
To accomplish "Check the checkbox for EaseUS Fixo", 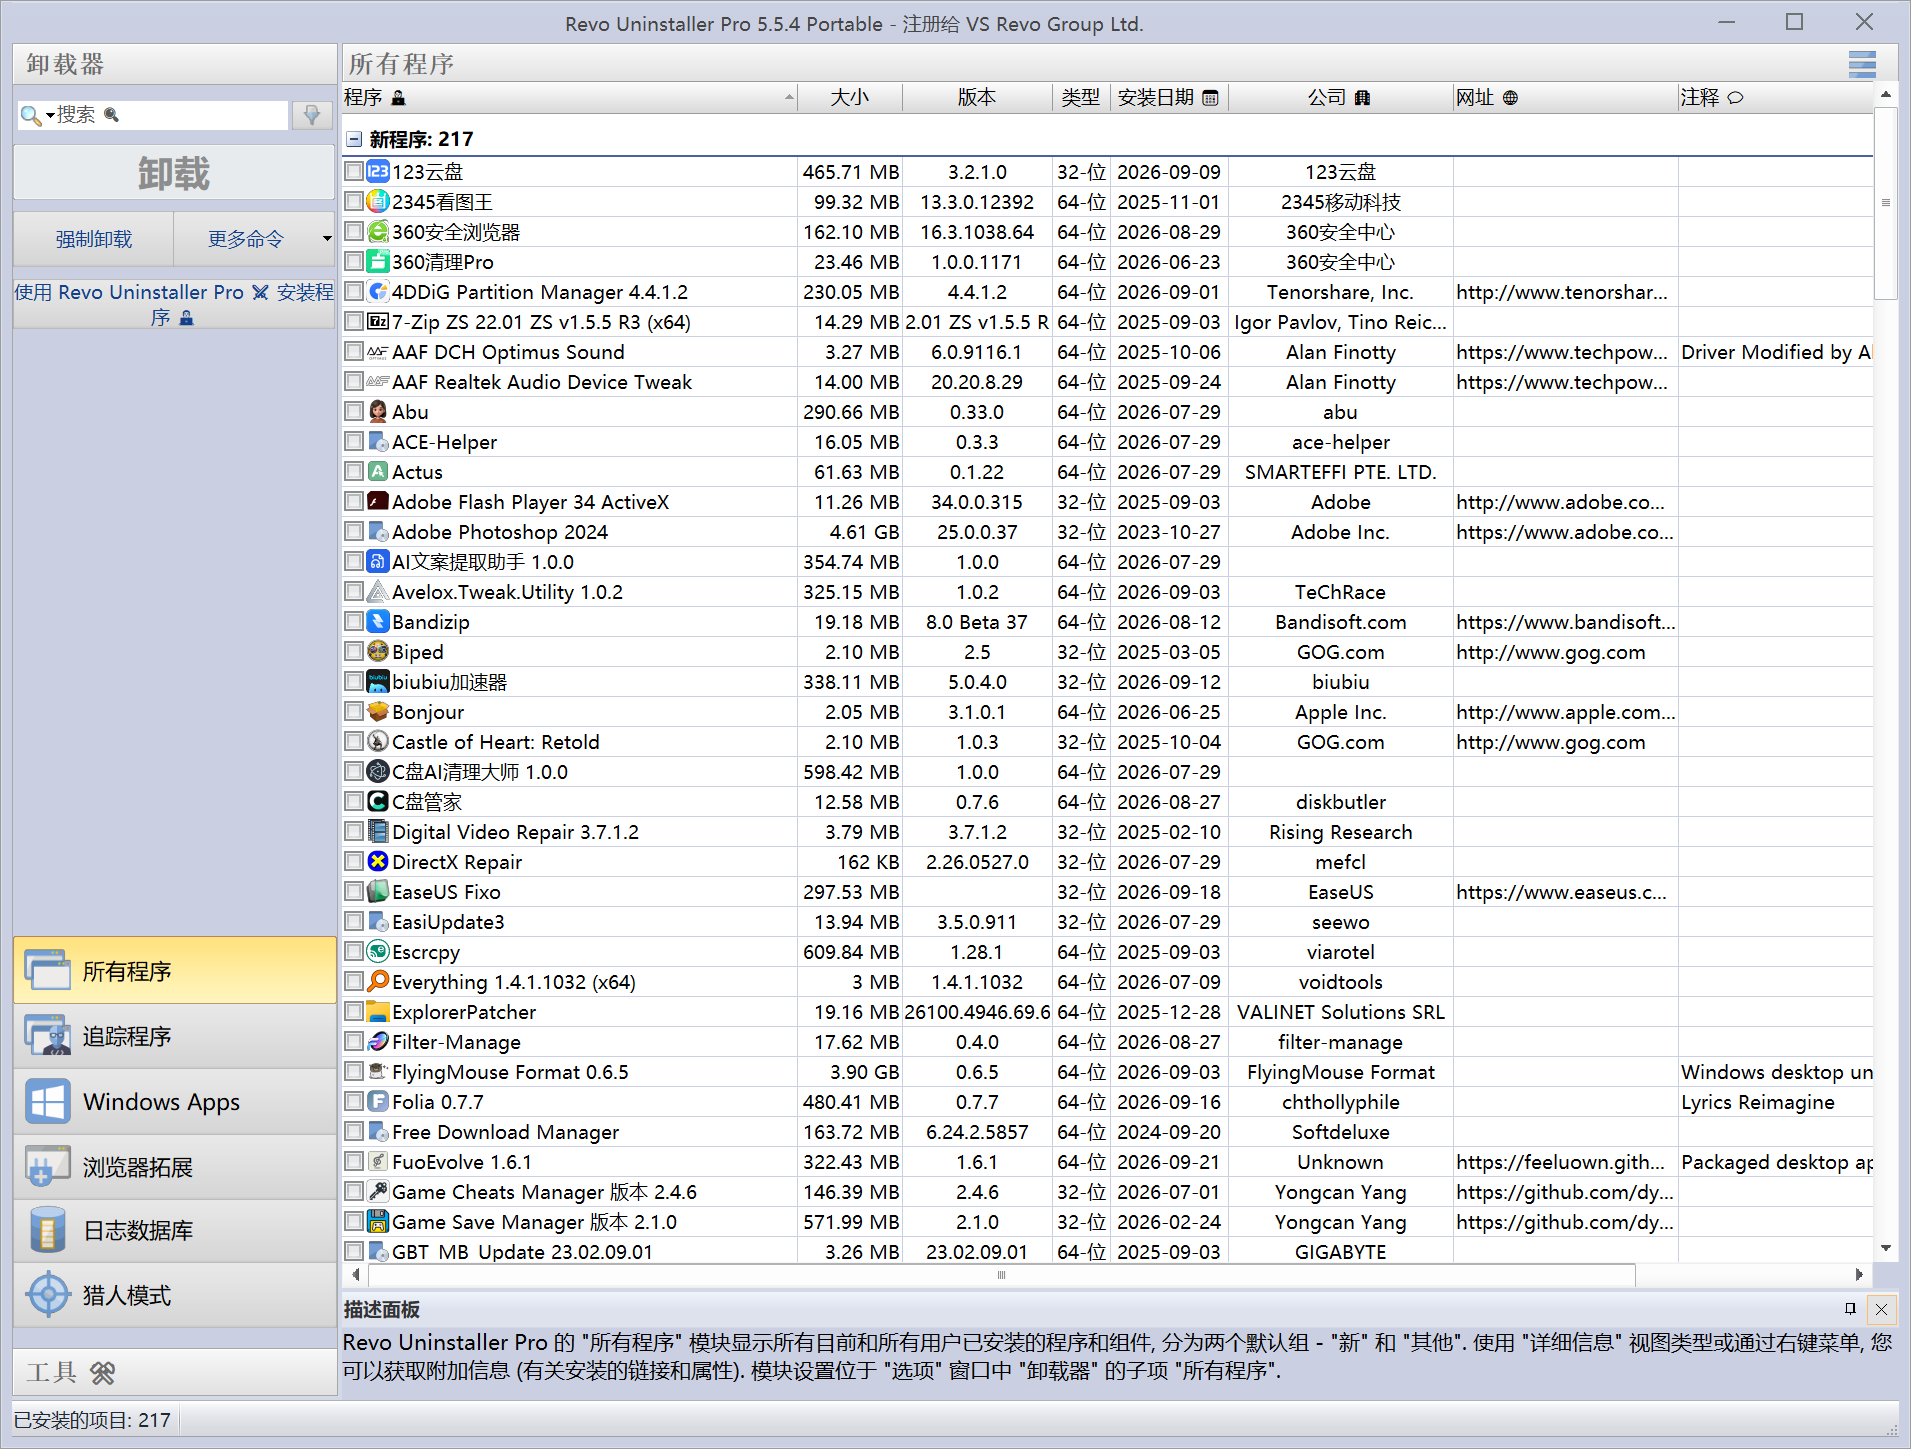I will click(x=353, y=891).
